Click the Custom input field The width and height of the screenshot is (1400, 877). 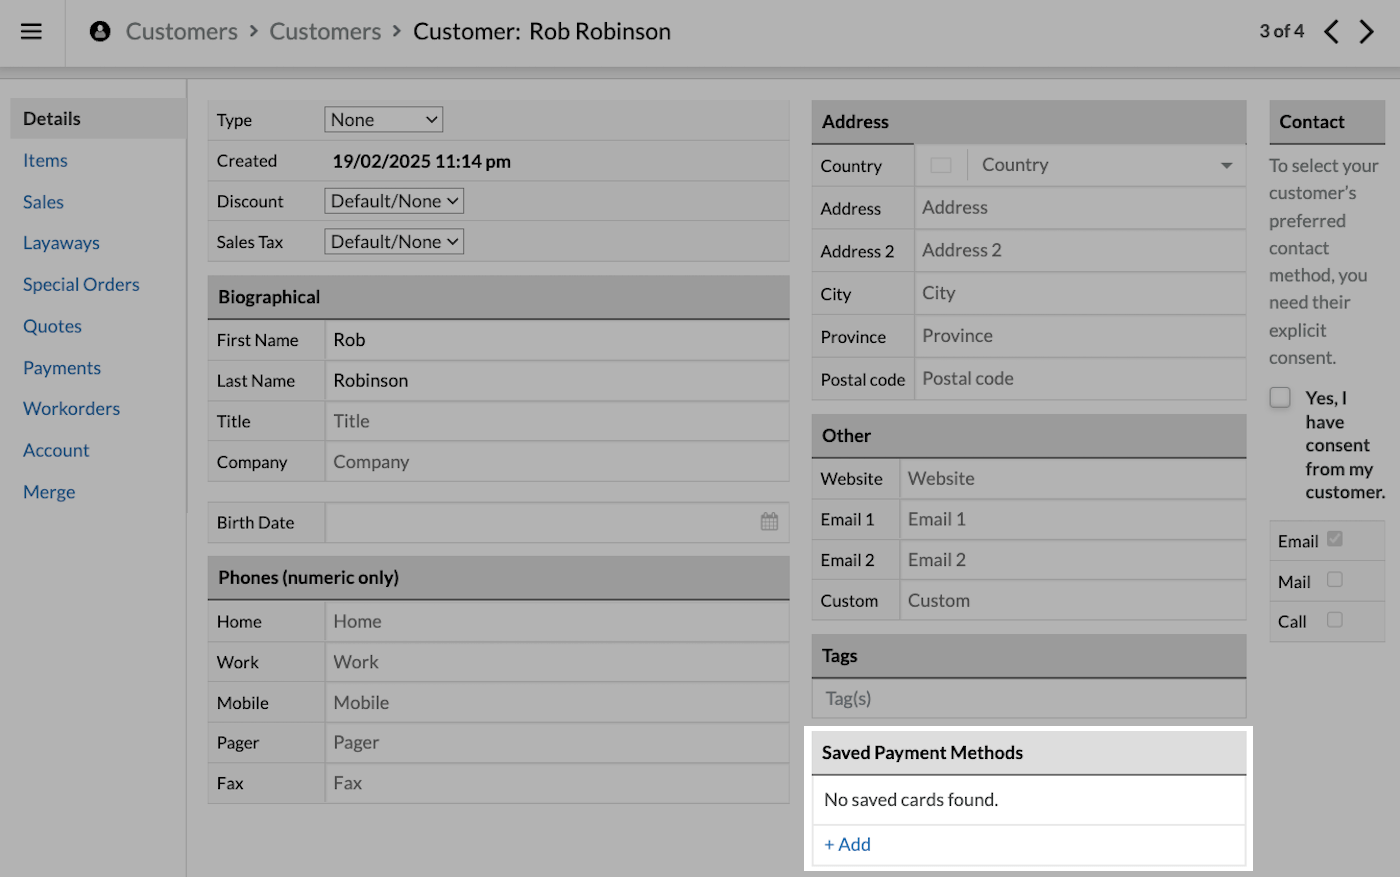(1073, 601)
